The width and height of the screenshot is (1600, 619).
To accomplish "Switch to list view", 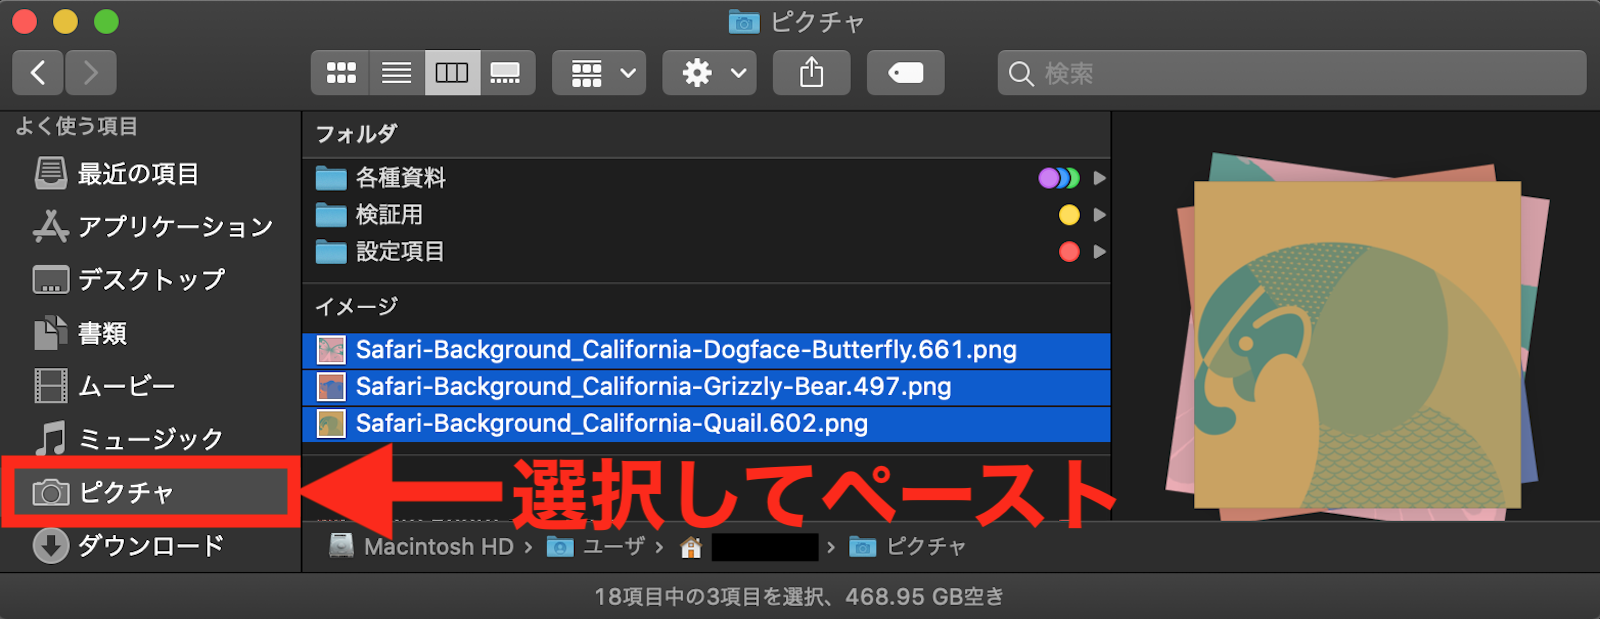I will [x=397, y=73].
